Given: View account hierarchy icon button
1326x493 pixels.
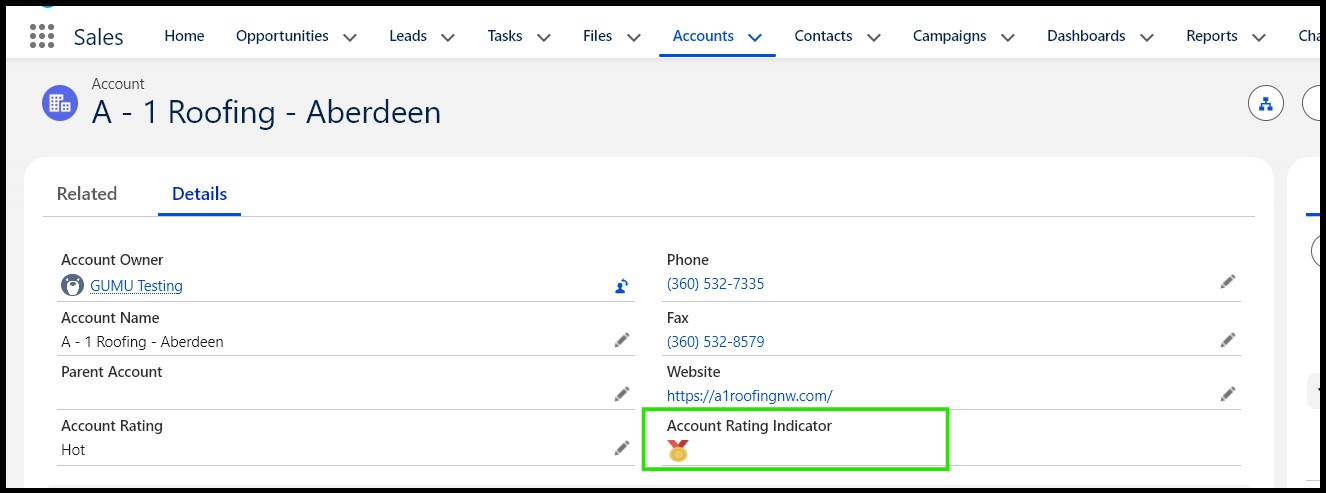Looking at the screenshot, I should tap(1266, 103).
